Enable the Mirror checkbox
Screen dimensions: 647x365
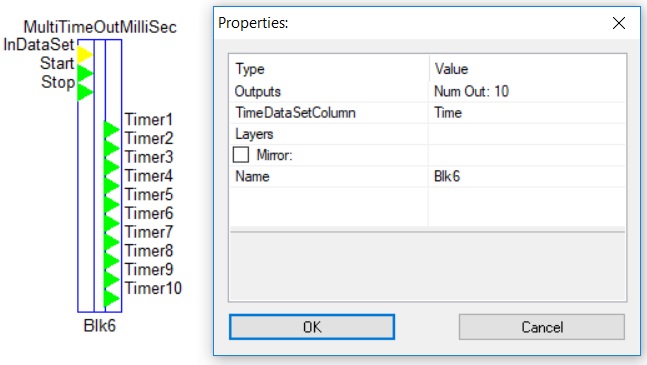point(241,155)
